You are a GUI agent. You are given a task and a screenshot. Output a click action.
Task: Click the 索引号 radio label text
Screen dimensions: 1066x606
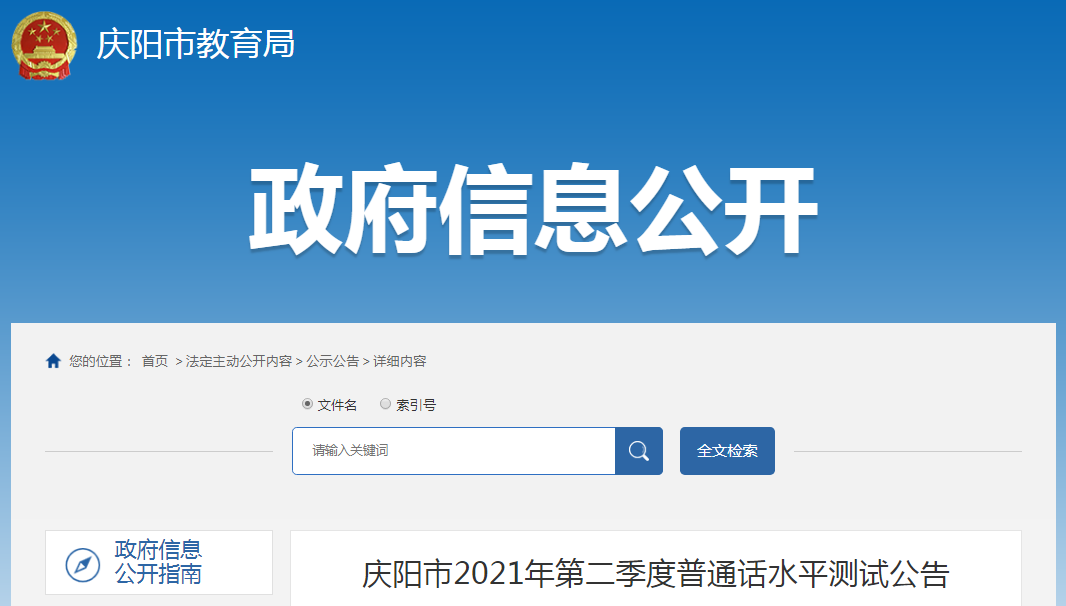coord(416,405)
